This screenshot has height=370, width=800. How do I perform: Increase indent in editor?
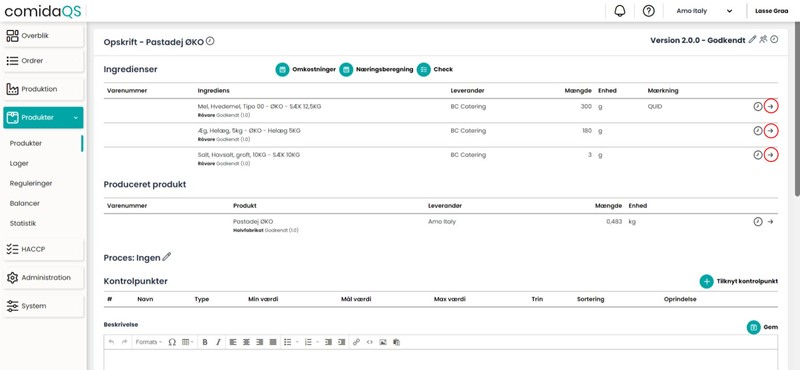tap(341, 342)
